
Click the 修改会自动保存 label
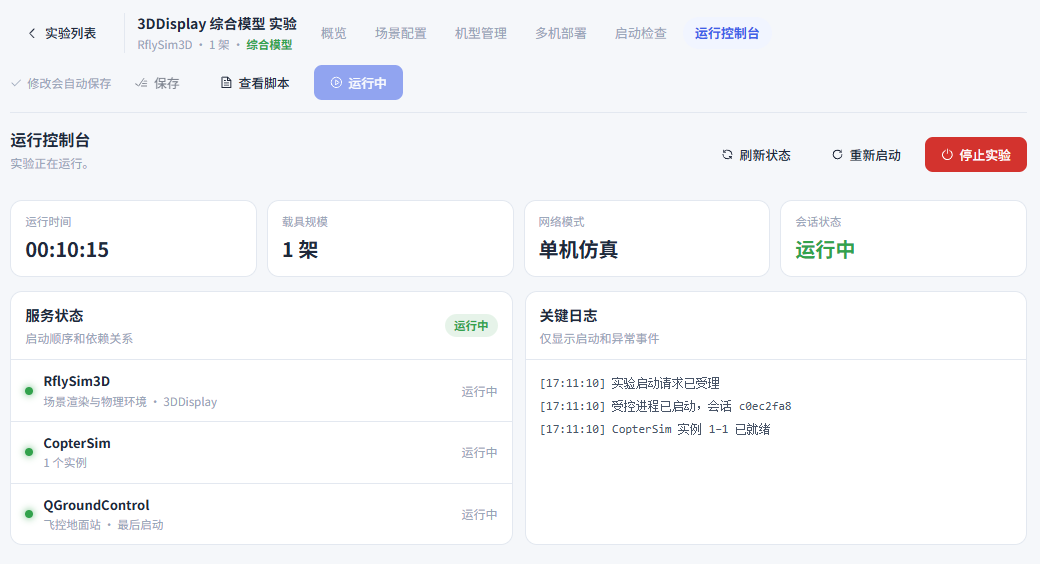[x=69, y=84]
